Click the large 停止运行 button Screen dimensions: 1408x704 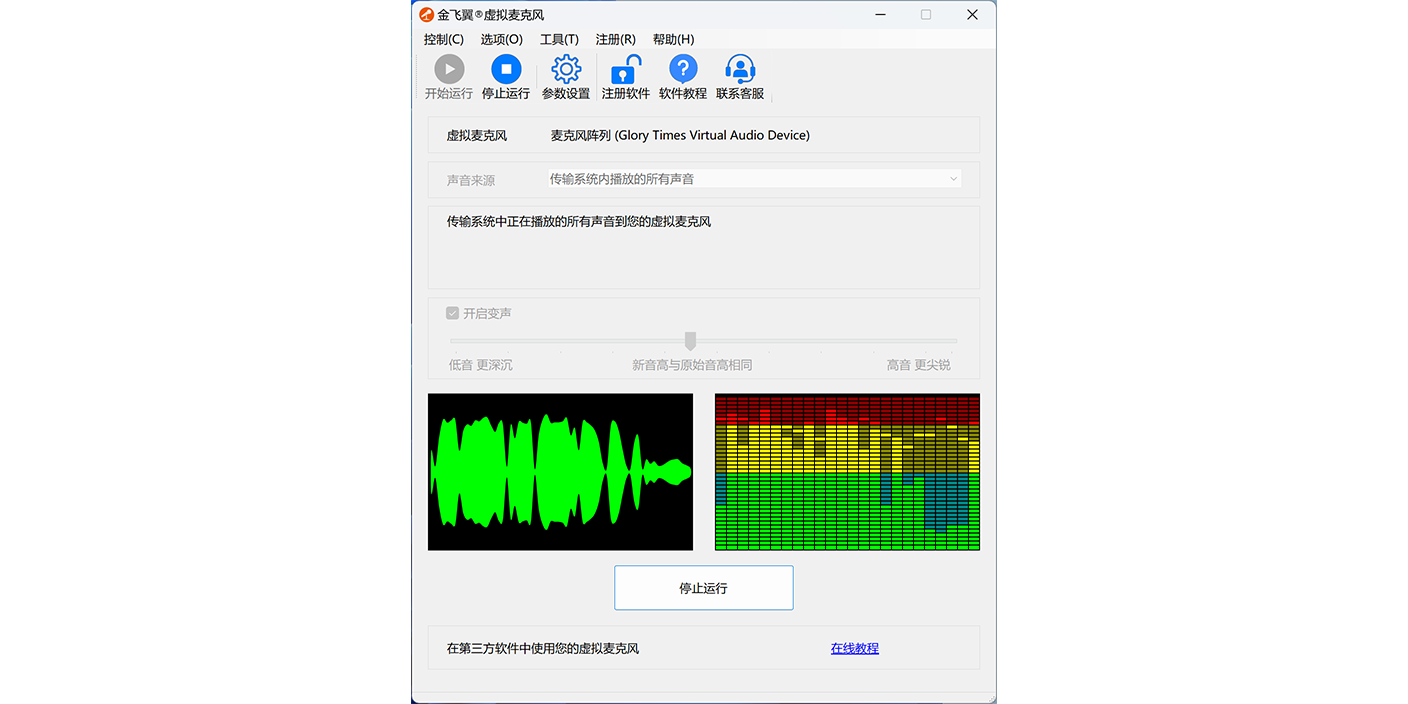[703, 588]
